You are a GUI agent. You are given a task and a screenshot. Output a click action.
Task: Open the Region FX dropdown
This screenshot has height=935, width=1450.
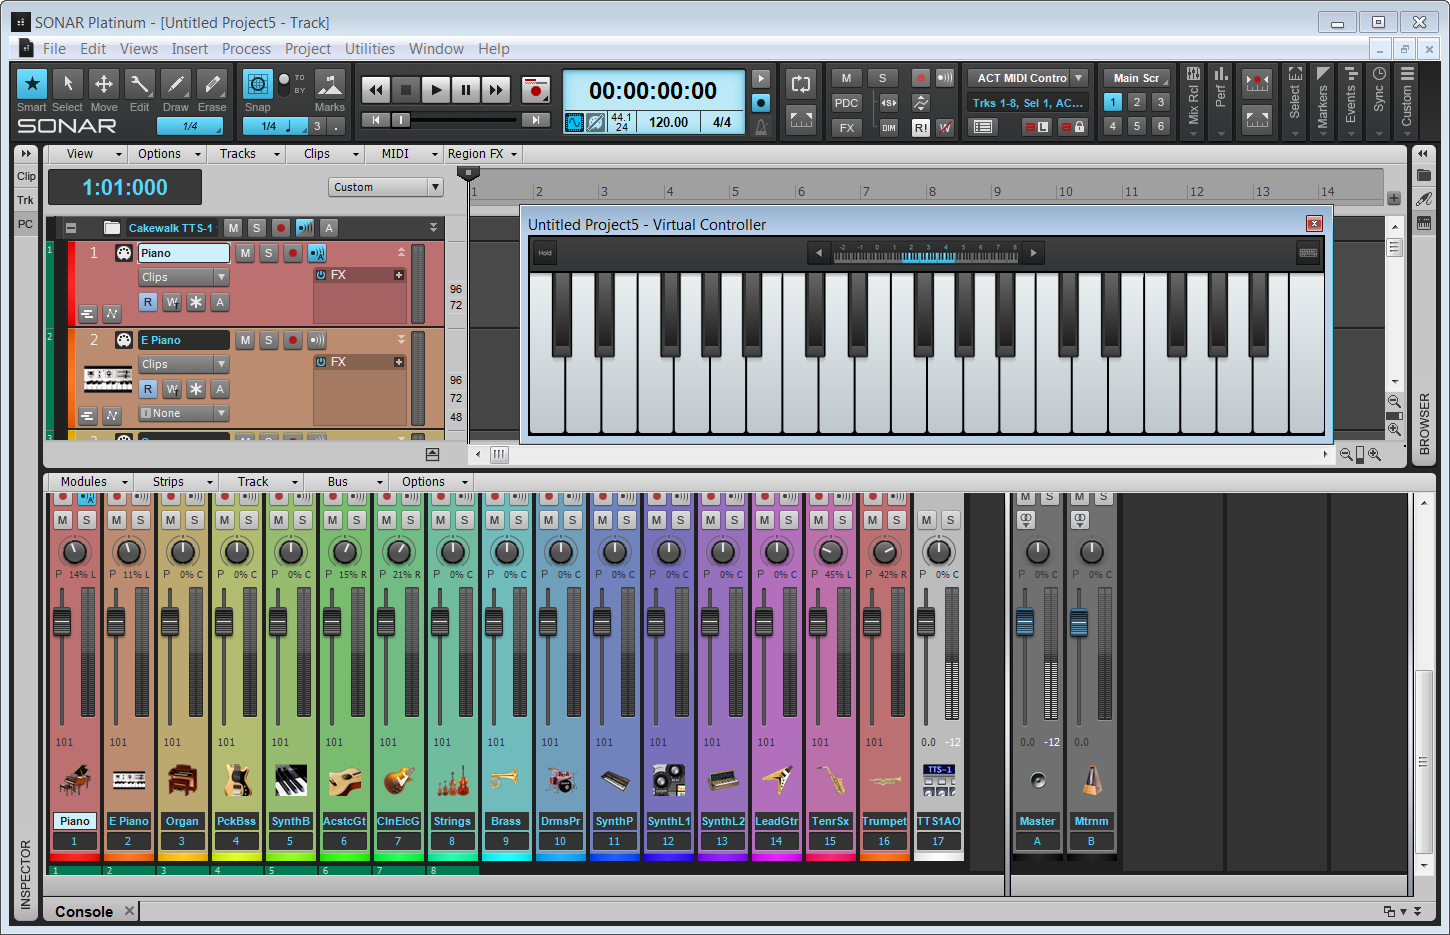pos(483,154)
